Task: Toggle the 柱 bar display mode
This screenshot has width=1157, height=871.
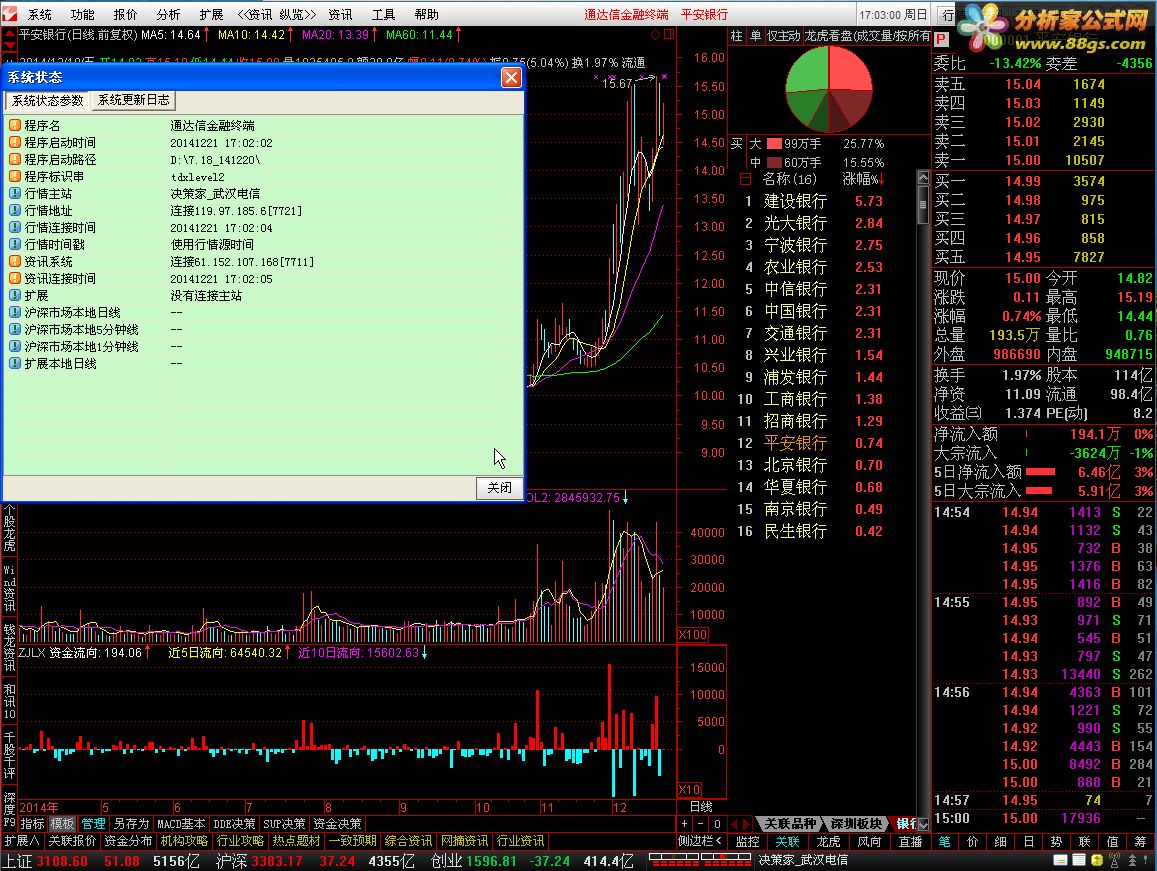Action: 737,35
